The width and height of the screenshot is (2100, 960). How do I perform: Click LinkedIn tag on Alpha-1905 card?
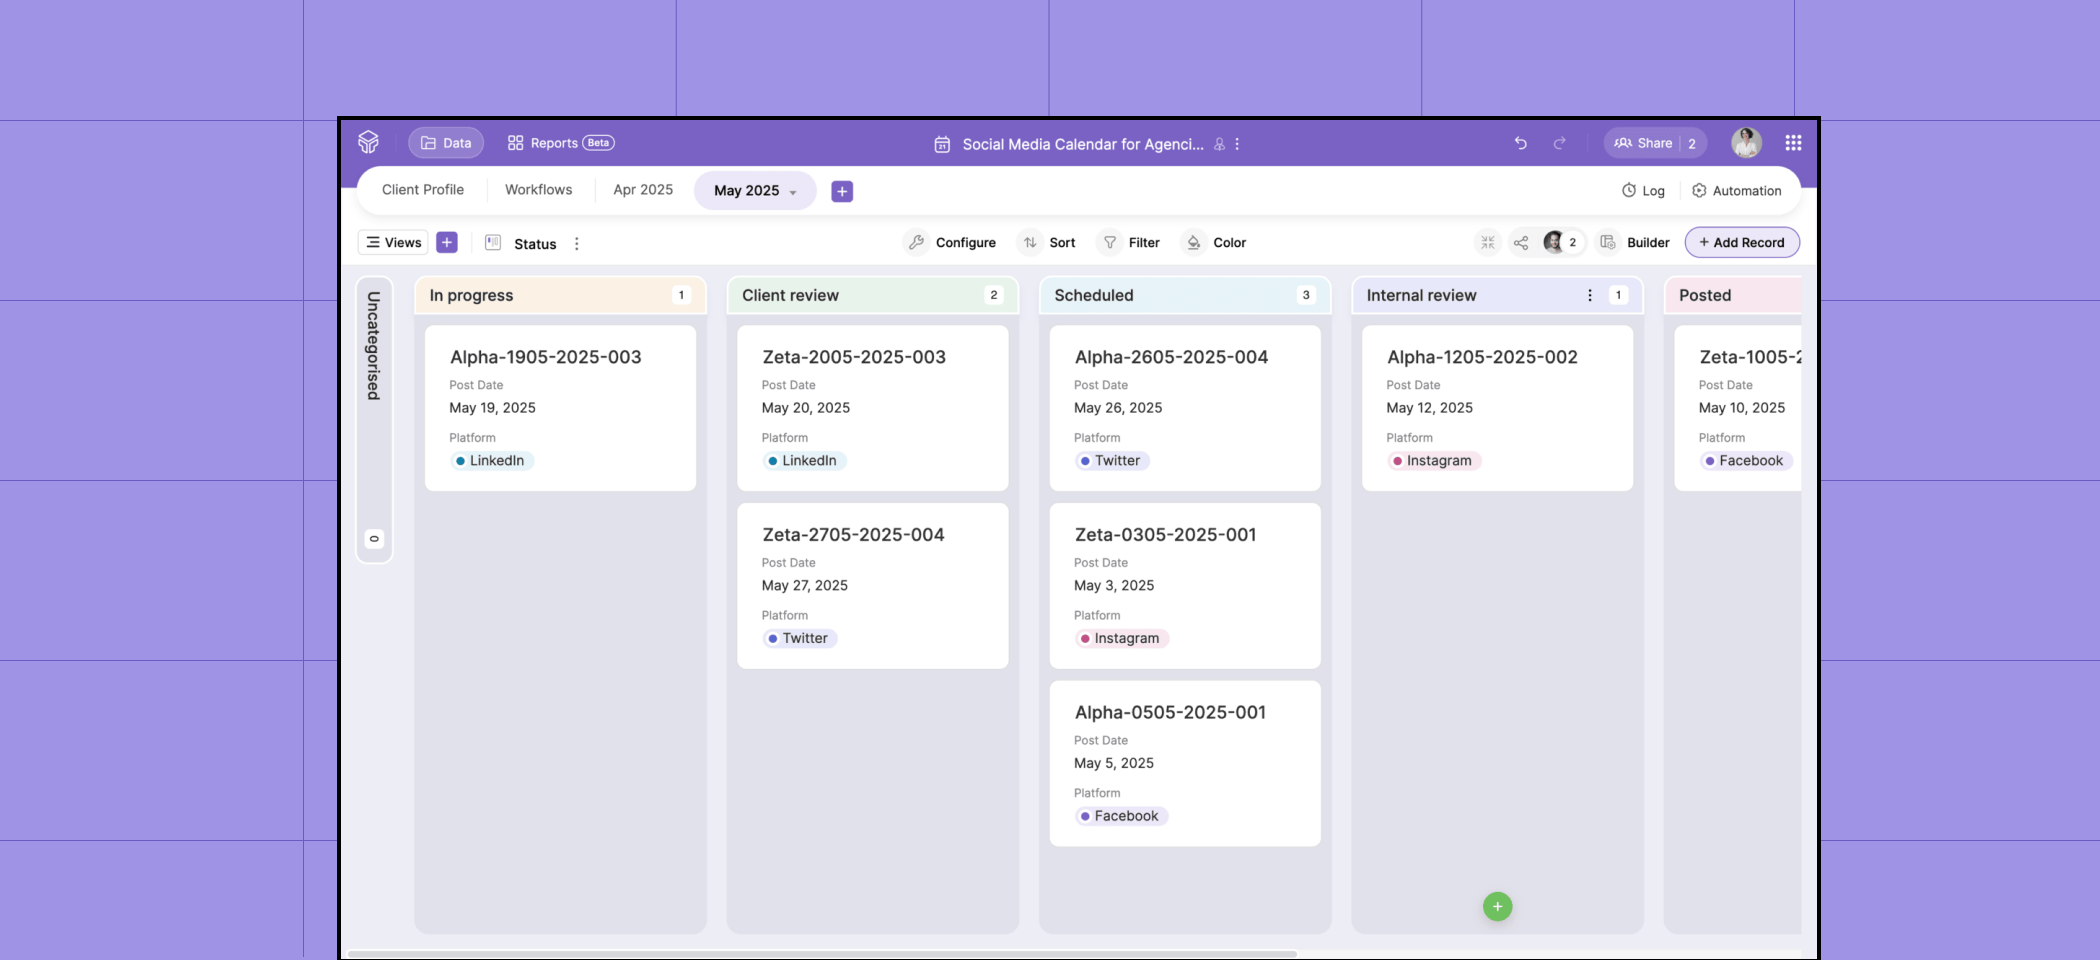(491, 461)
